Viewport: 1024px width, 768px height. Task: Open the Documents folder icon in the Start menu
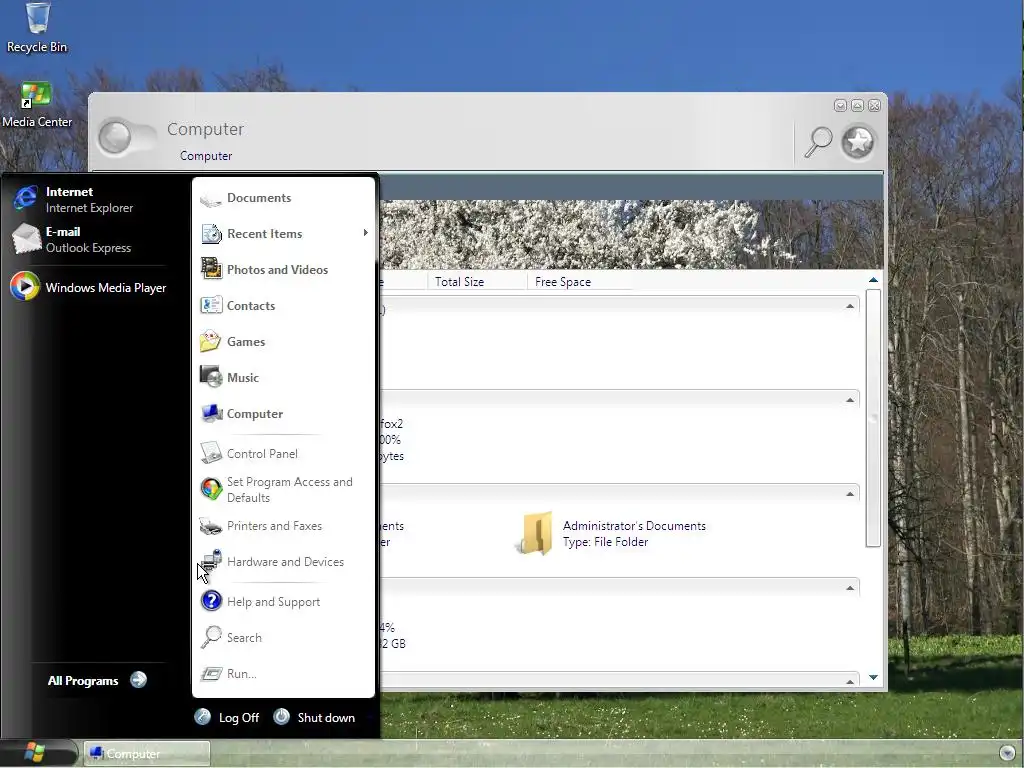211,198
